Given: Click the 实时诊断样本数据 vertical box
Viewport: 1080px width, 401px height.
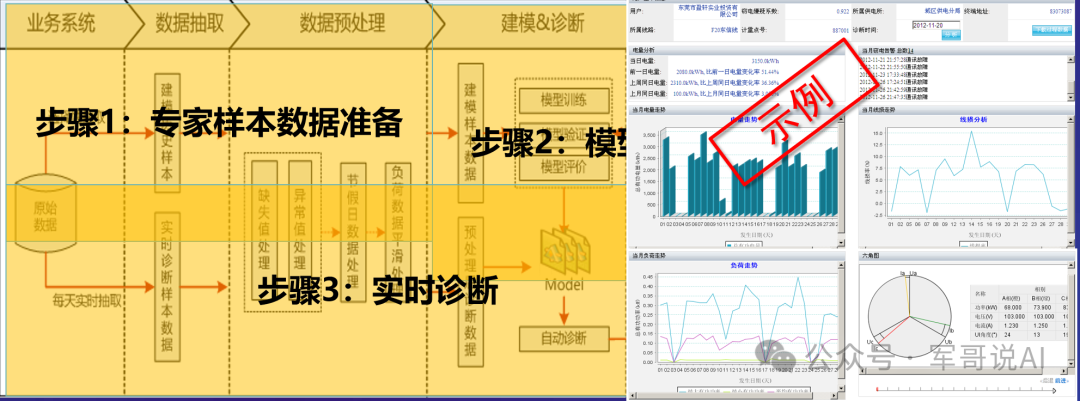Looking at the screenshot, I should point(167,285).
